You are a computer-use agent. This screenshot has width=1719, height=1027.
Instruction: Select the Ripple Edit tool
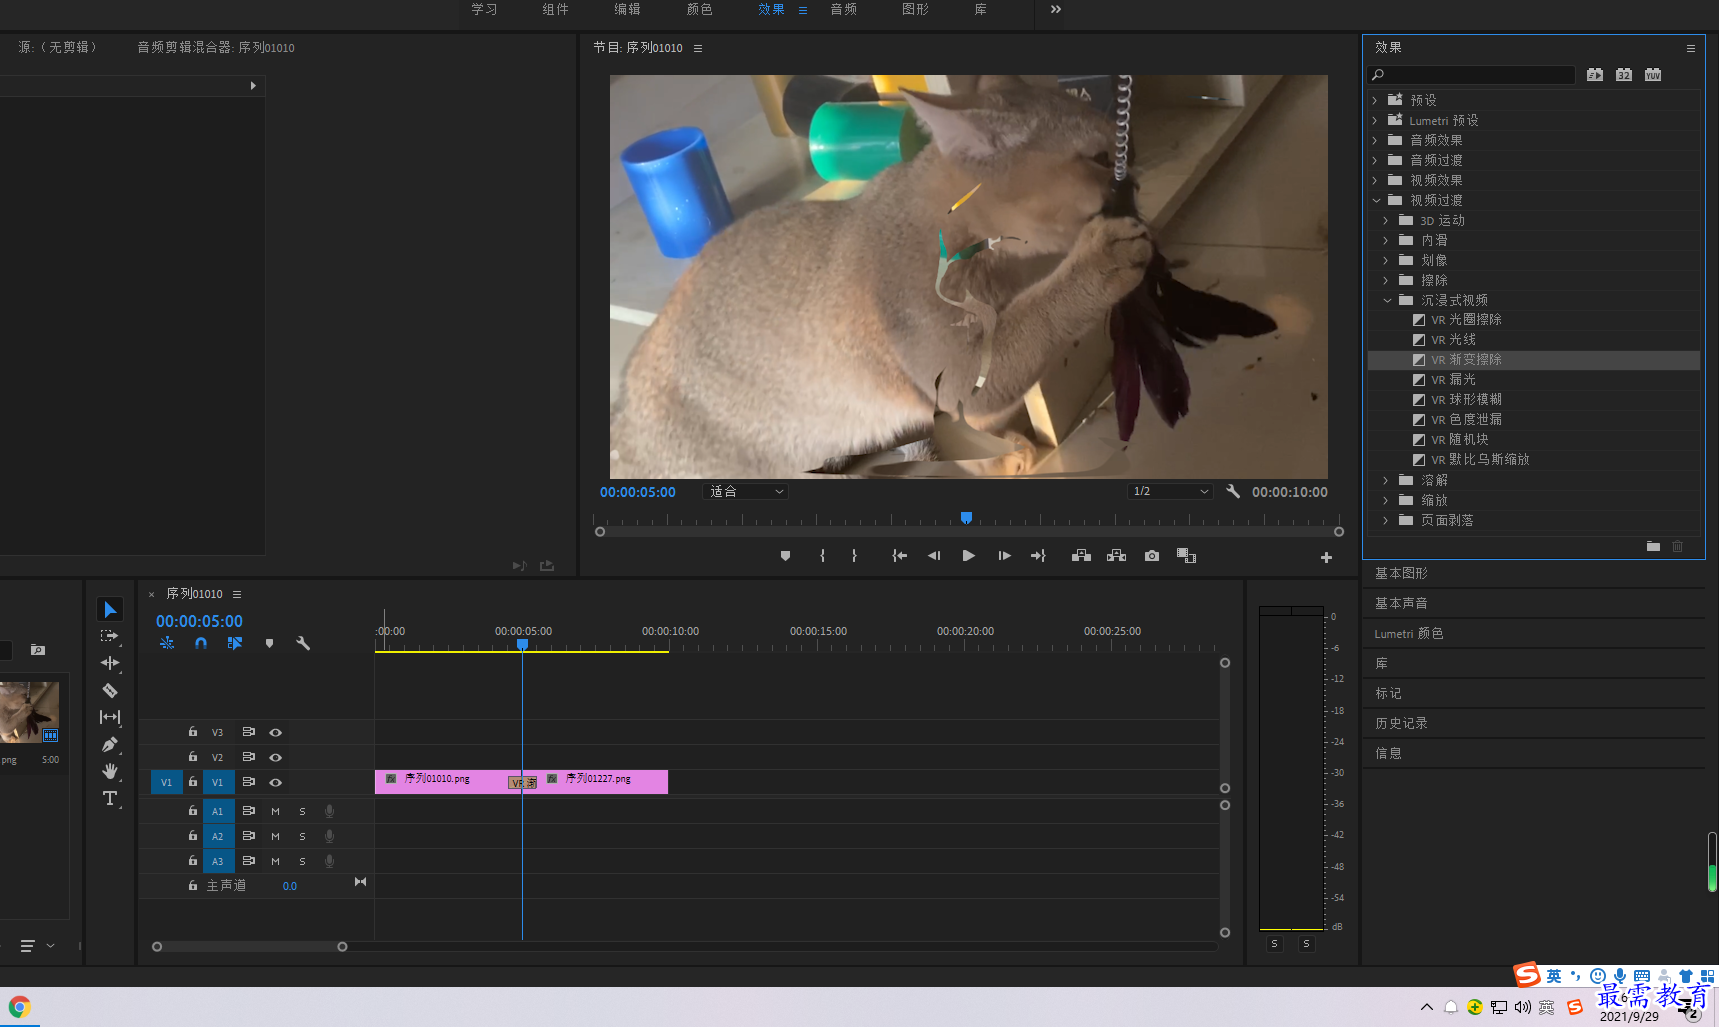coord(110,663)
